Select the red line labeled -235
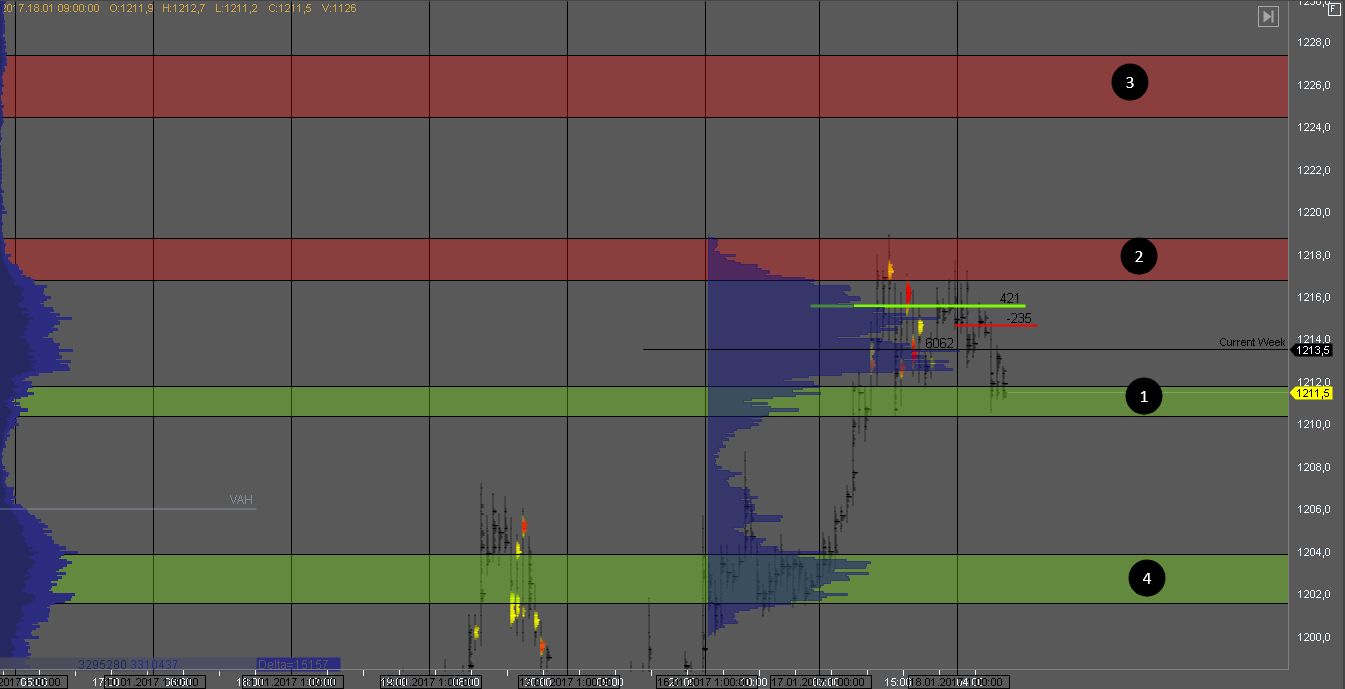 [995, 325]
